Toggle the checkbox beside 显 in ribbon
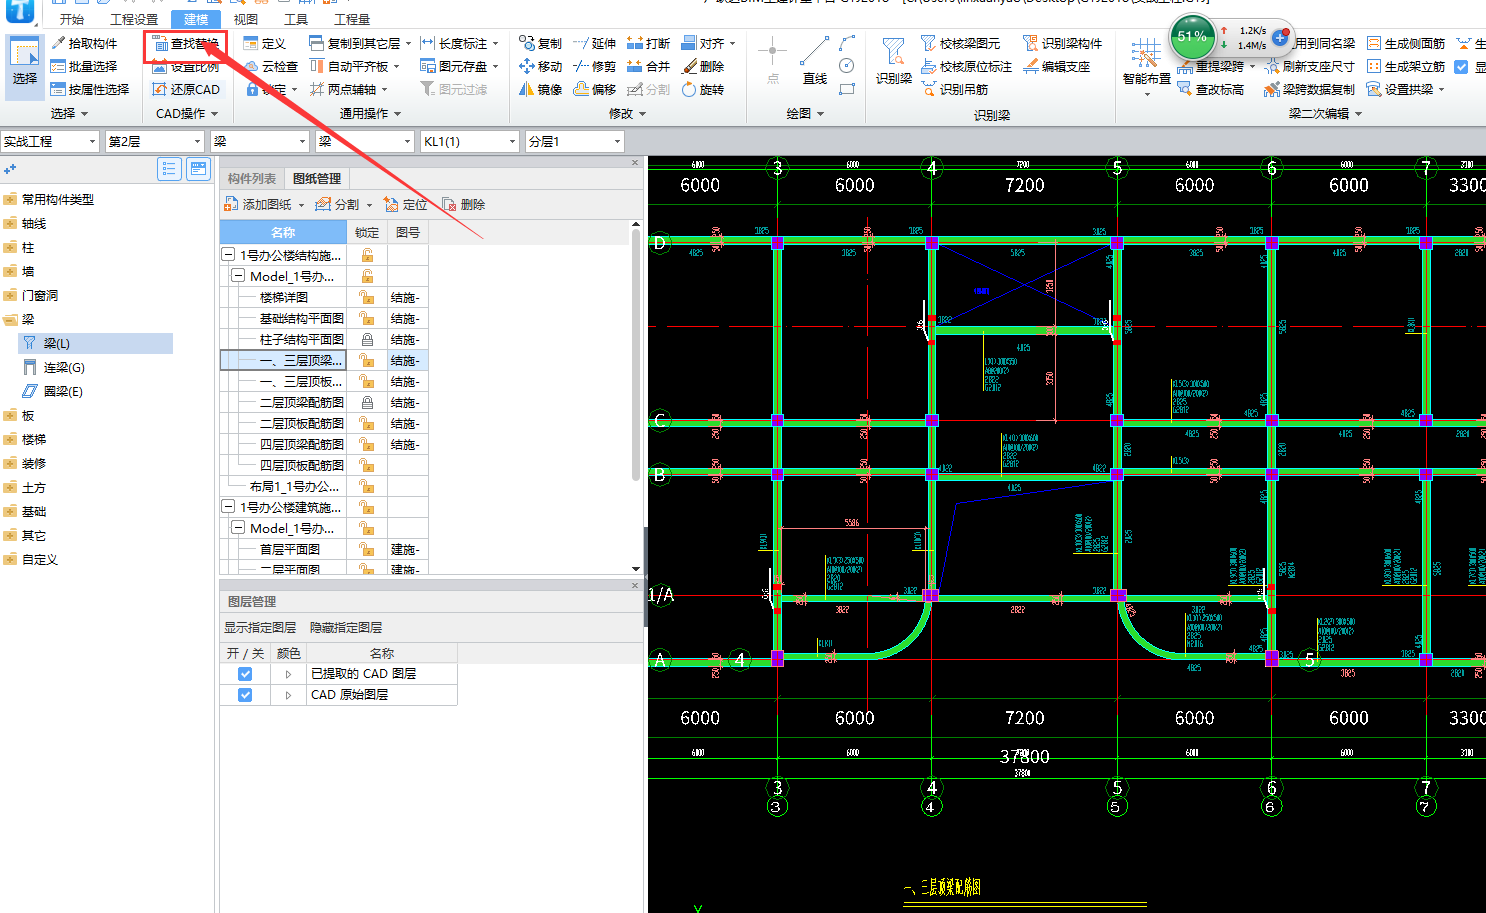Screen dimensions: 1486x913 click(1462, 67)
